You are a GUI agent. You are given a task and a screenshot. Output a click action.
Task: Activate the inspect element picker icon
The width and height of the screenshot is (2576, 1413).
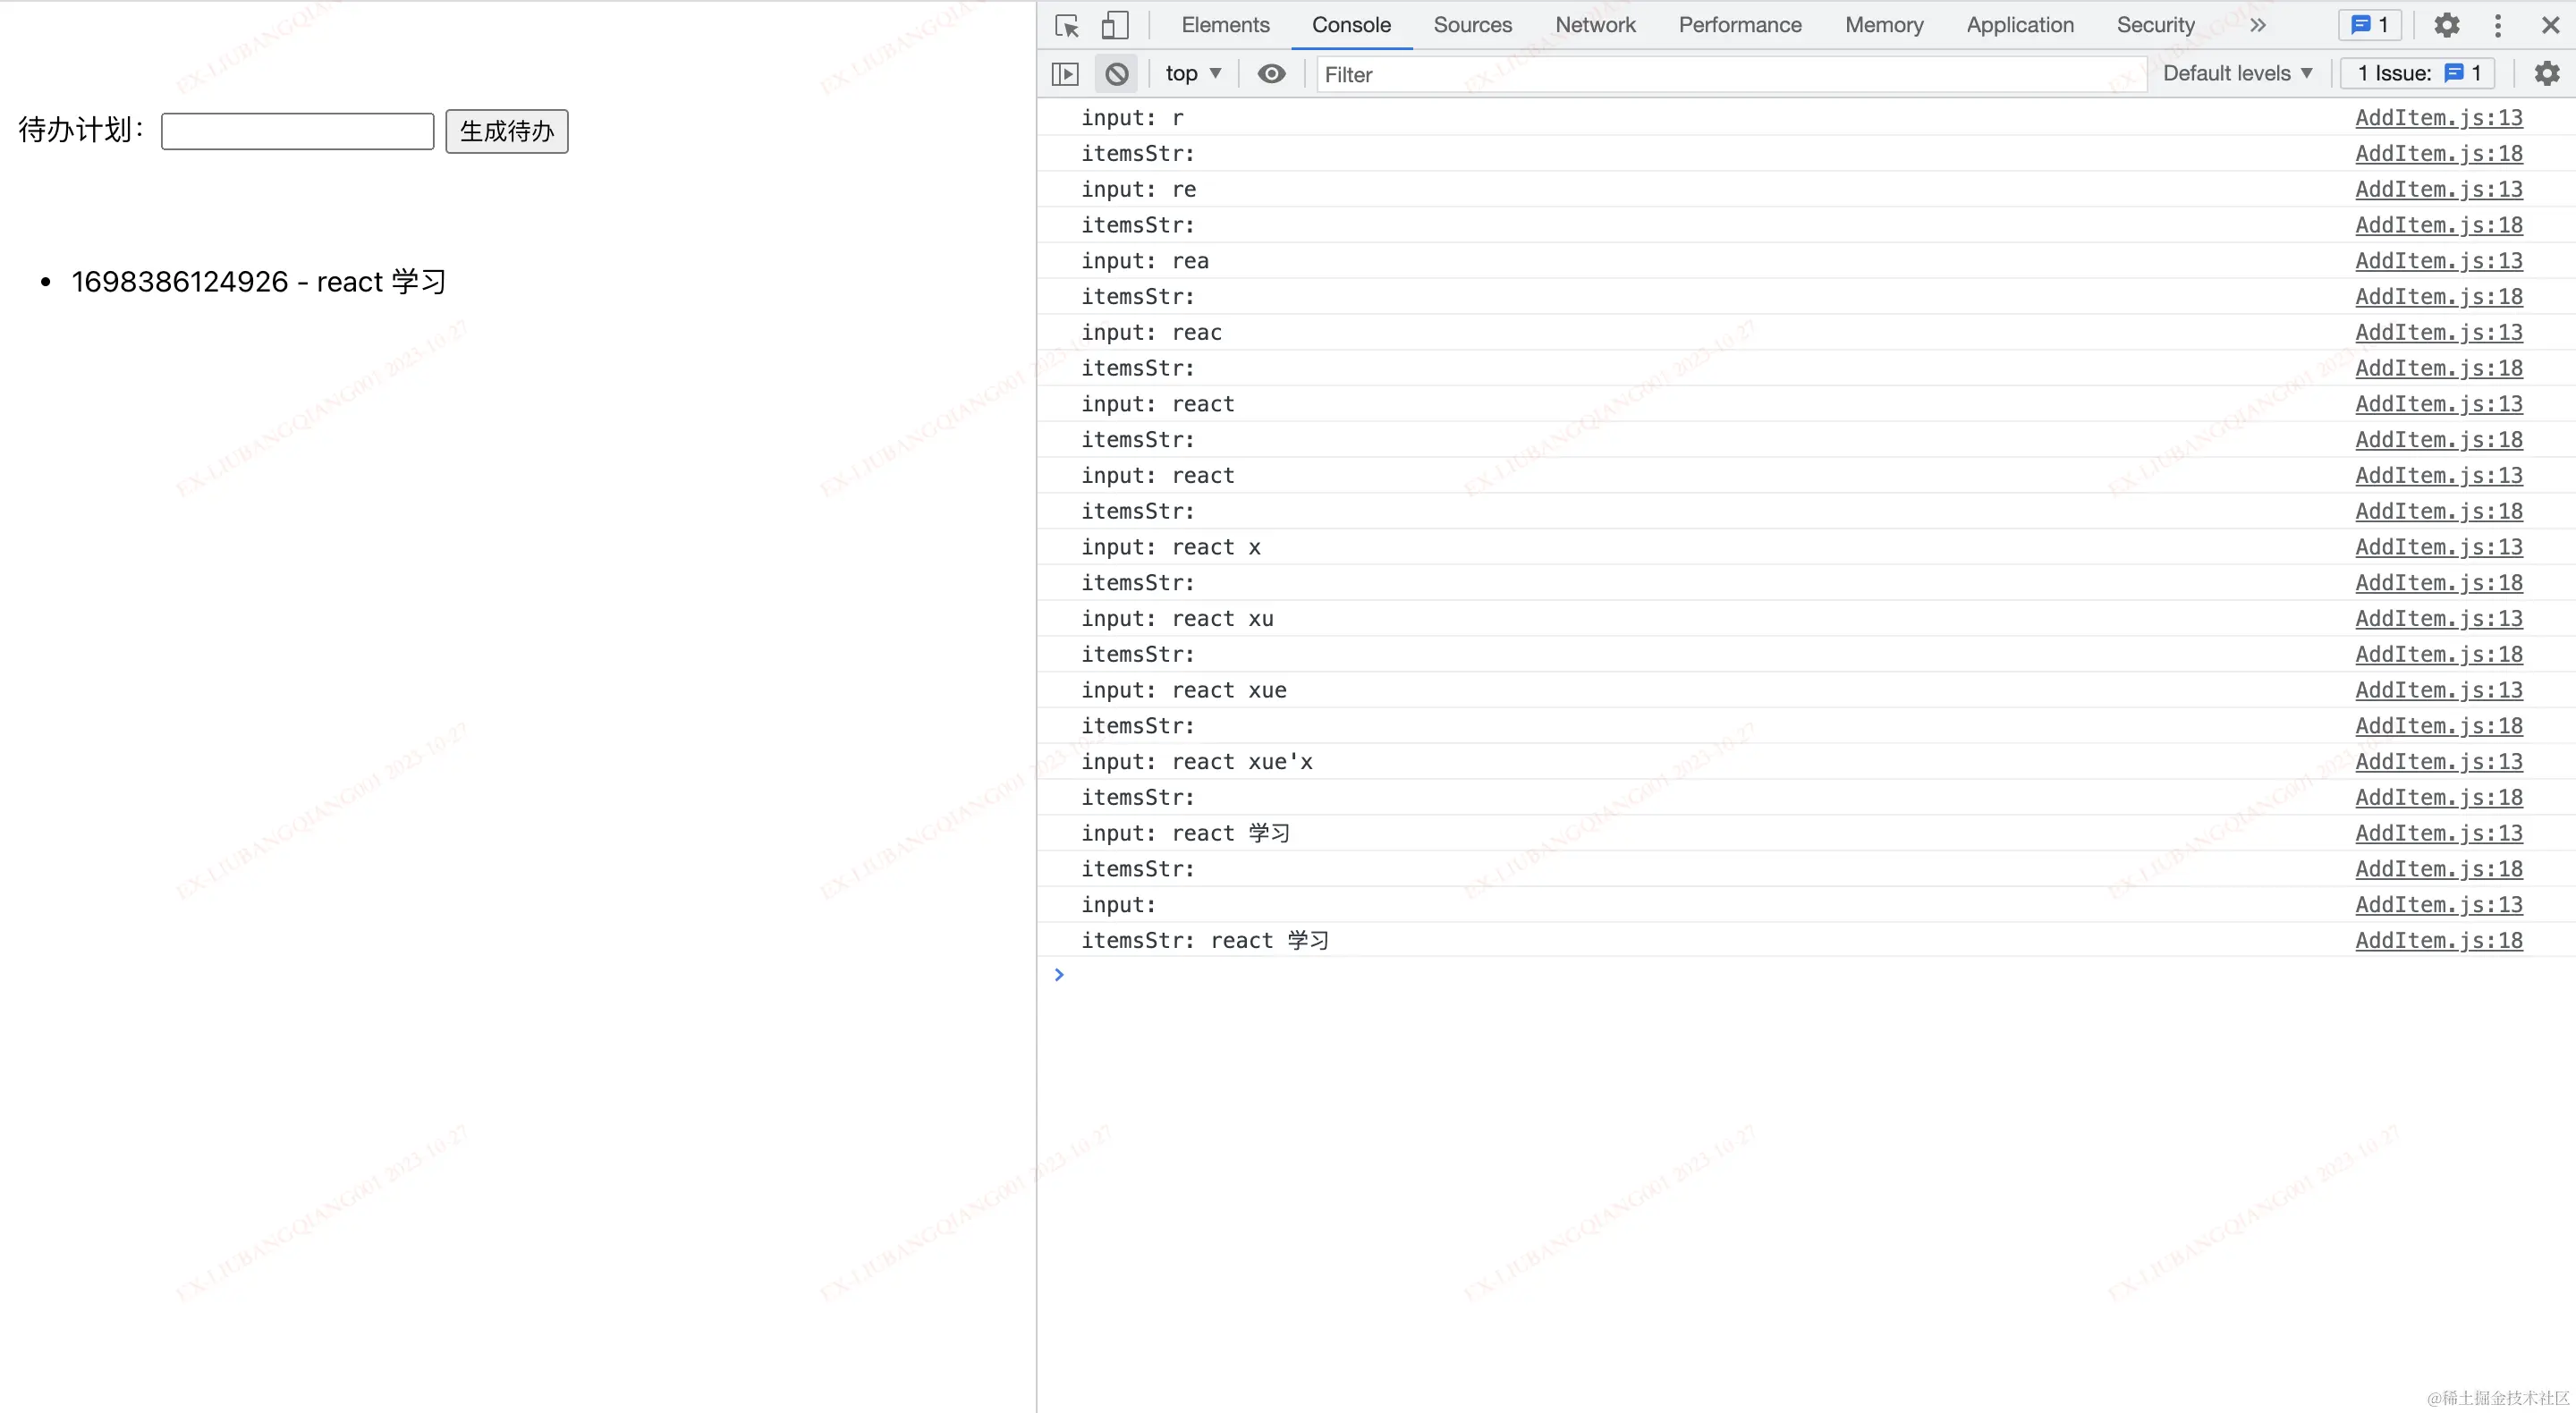(1067, 26)
